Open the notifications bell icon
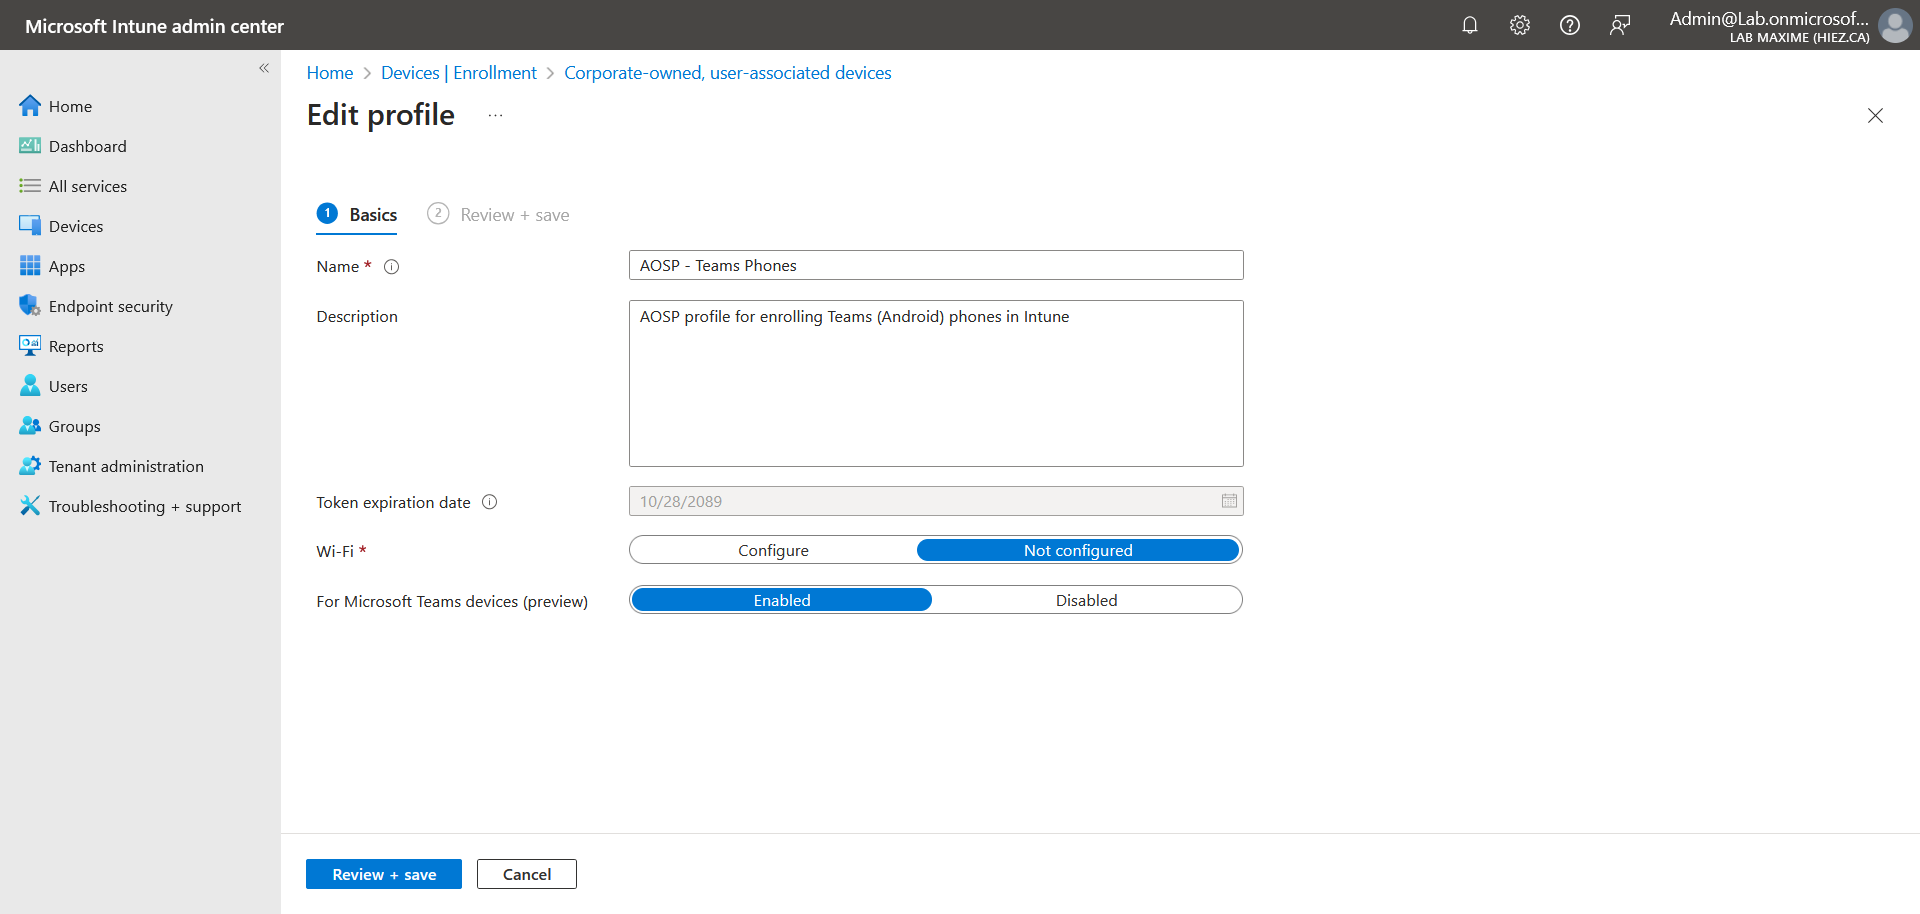The width and height of the screenshot is (1920, 914). [1469, 25]
